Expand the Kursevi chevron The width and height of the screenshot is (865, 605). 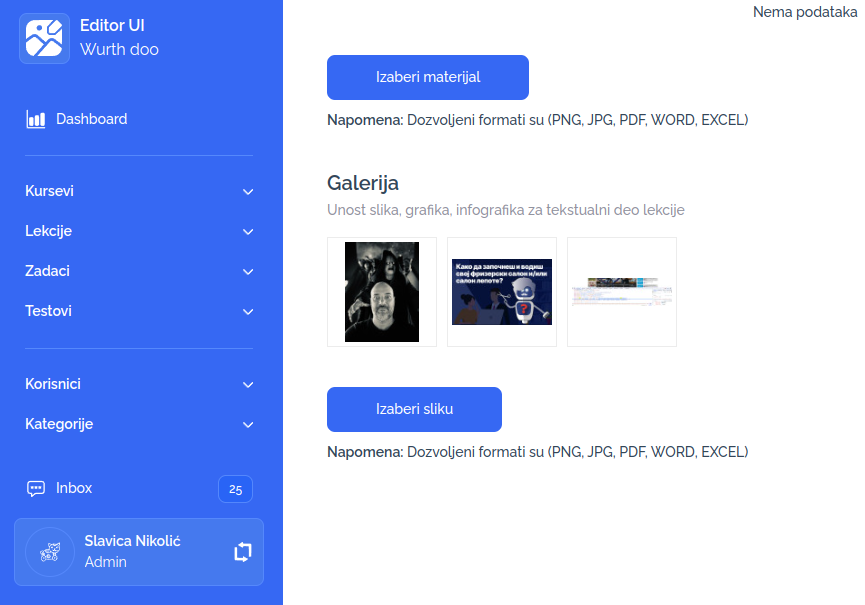(x=248, y=192)
